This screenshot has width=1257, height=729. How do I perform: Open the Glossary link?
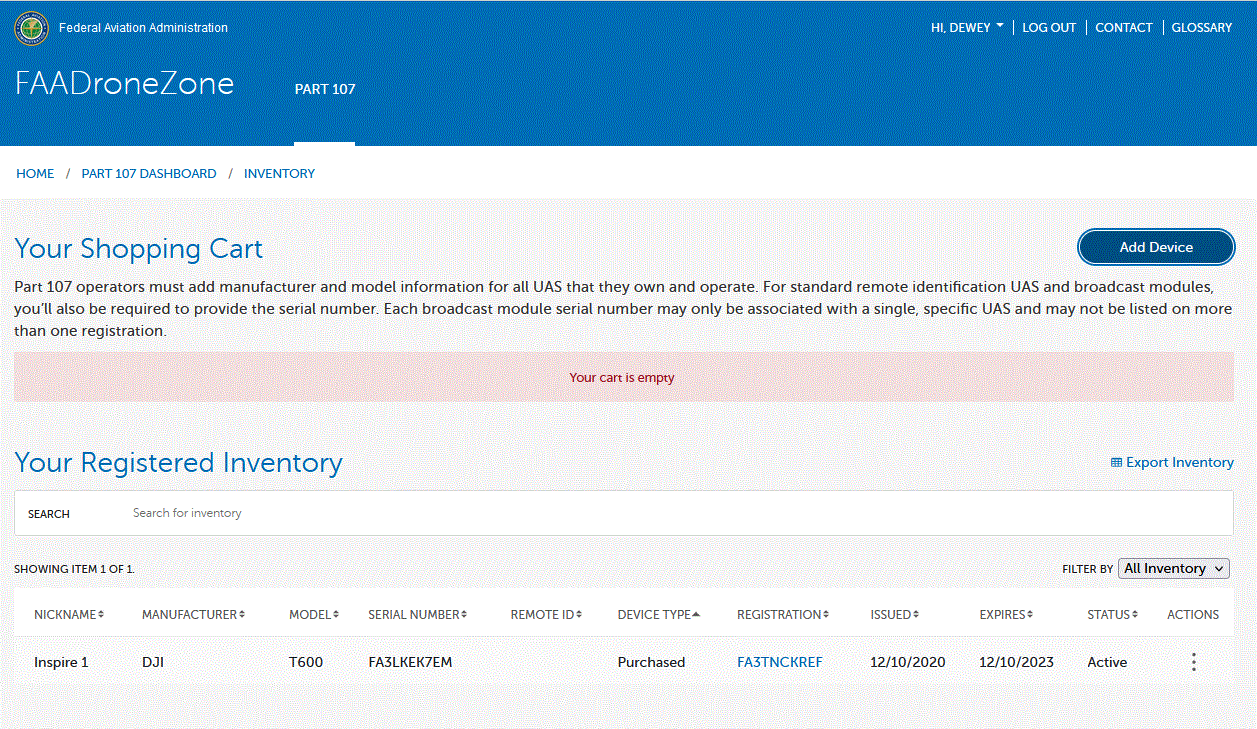[1201, 28]
